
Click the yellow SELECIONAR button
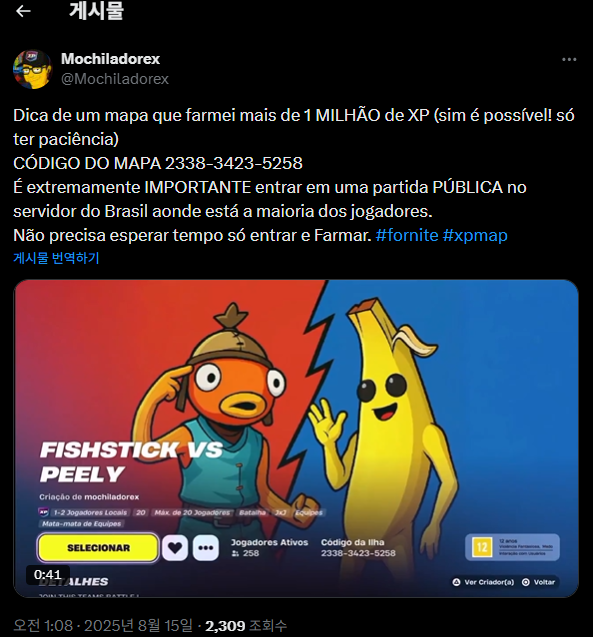pyautogui.click(x=98, y=548)
